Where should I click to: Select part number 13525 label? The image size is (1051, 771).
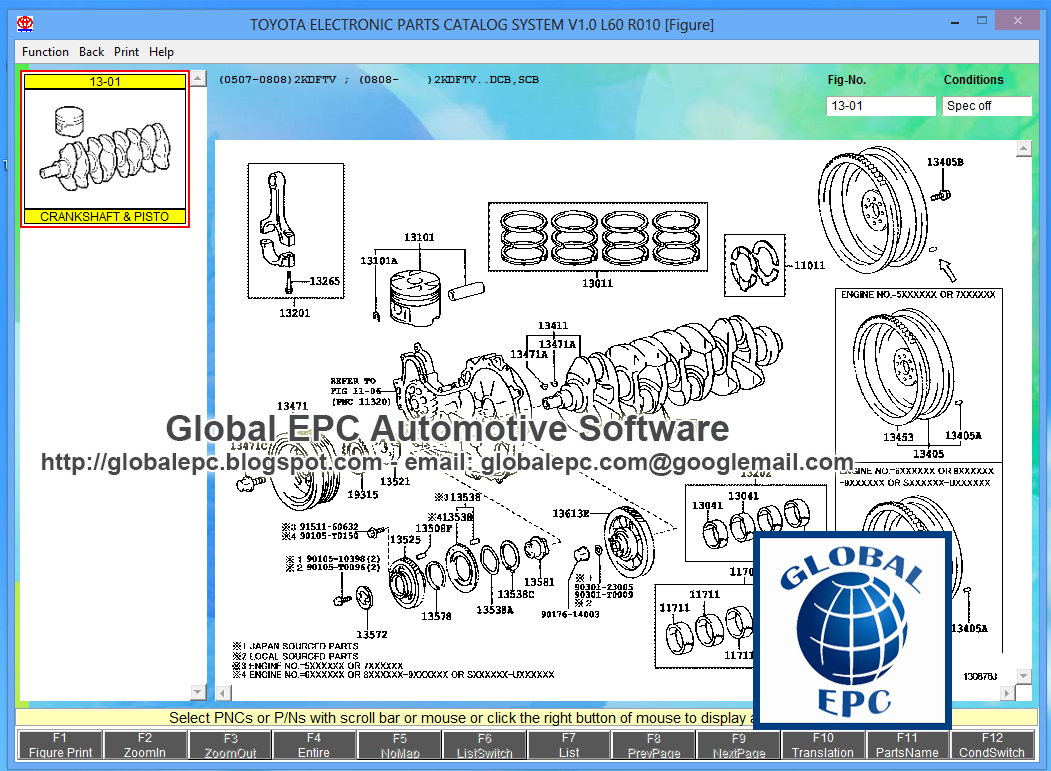(x=406, y=540)
